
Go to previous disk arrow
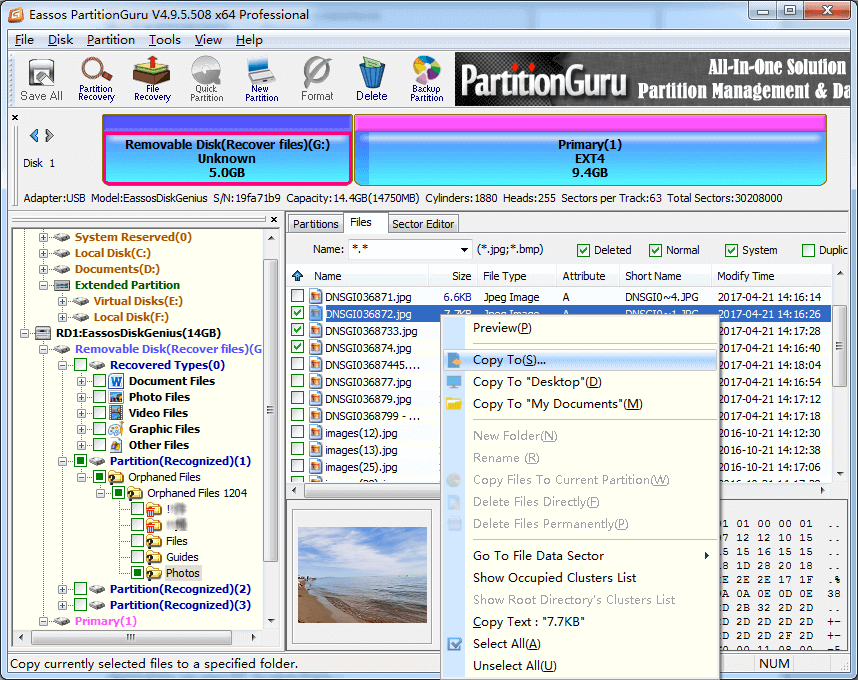click(34, 135)
